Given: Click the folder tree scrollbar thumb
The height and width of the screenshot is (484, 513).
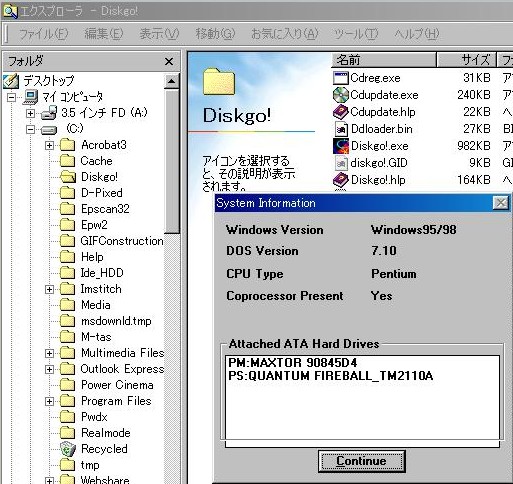Looking at the screenshot, I should 172,161.
